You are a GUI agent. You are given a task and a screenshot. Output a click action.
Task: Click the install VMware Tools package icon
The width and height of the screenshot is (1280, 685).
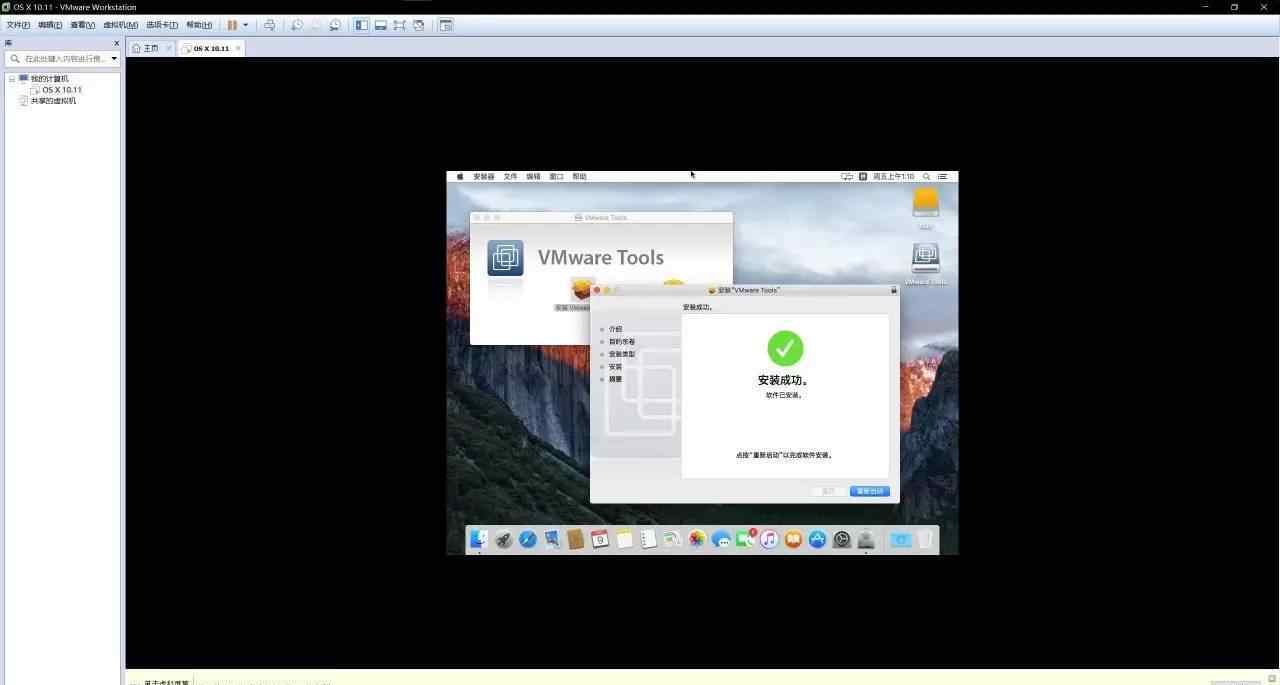pos(582,289)
